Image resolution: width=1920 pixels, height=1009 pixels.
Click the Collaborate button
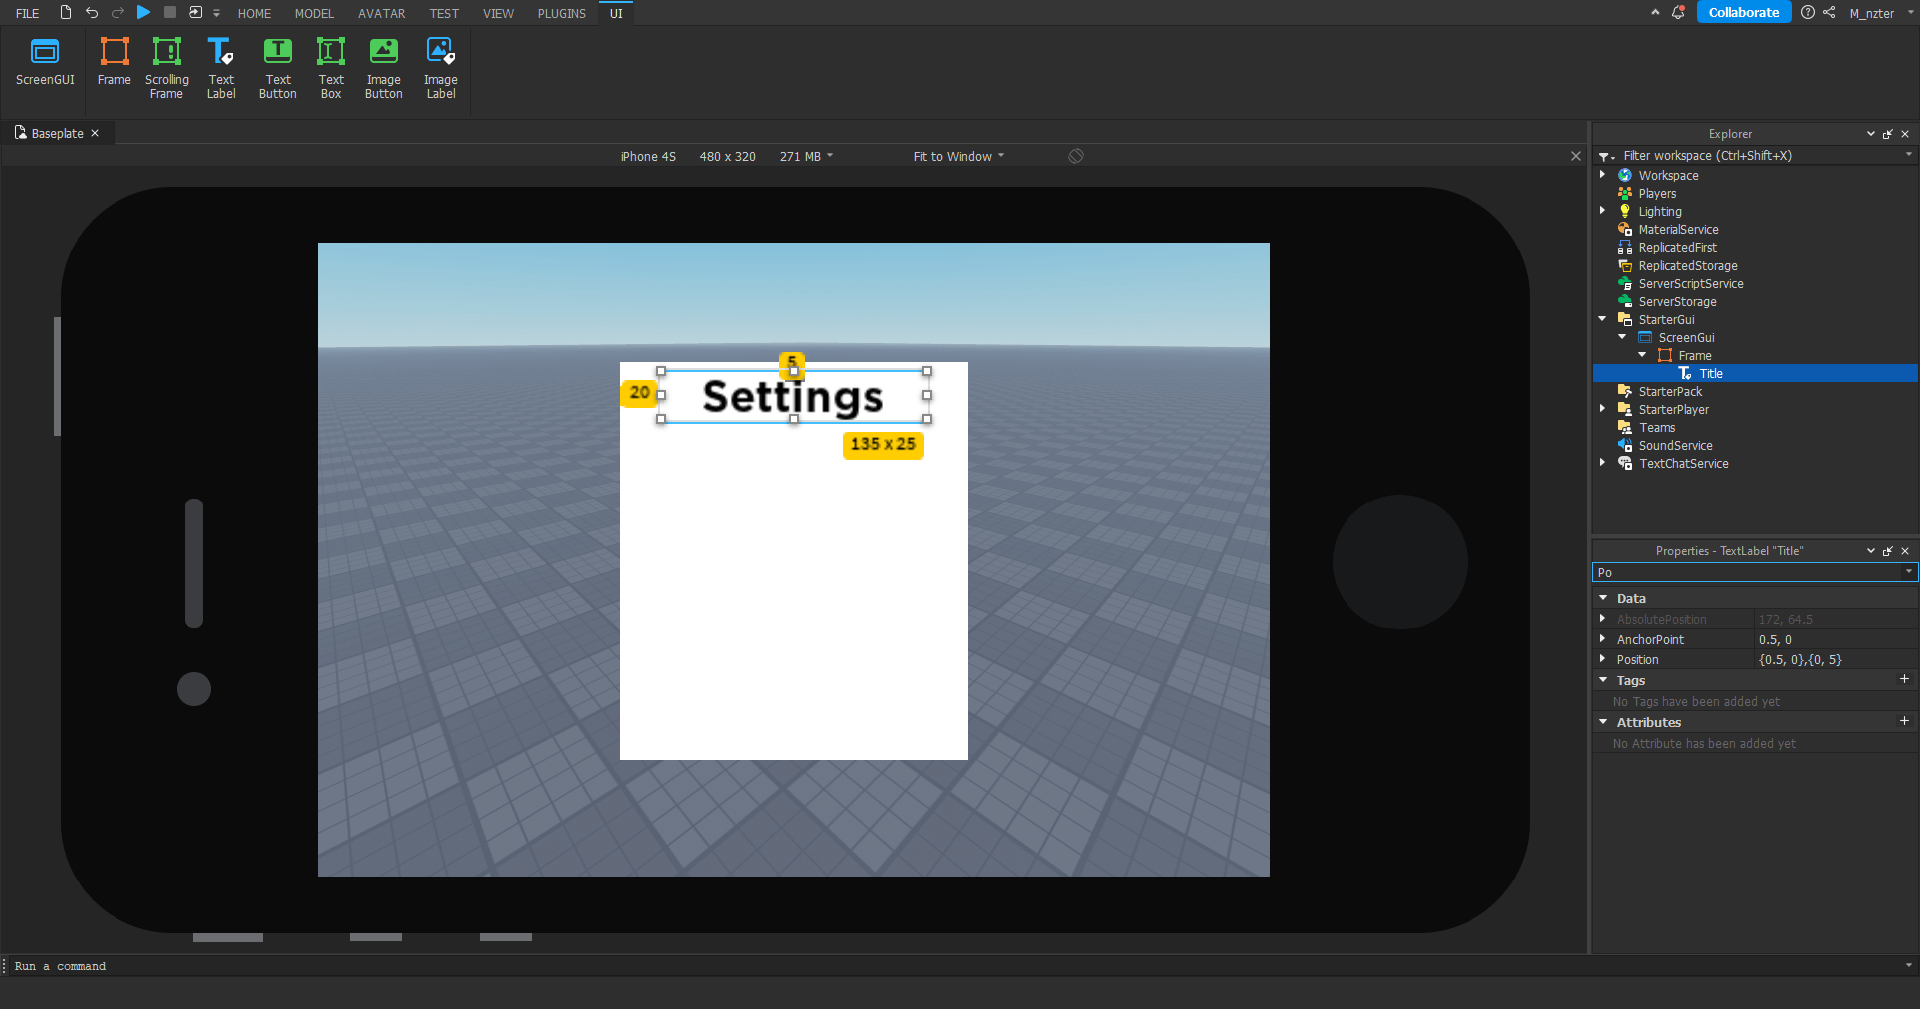point(1743,12)
